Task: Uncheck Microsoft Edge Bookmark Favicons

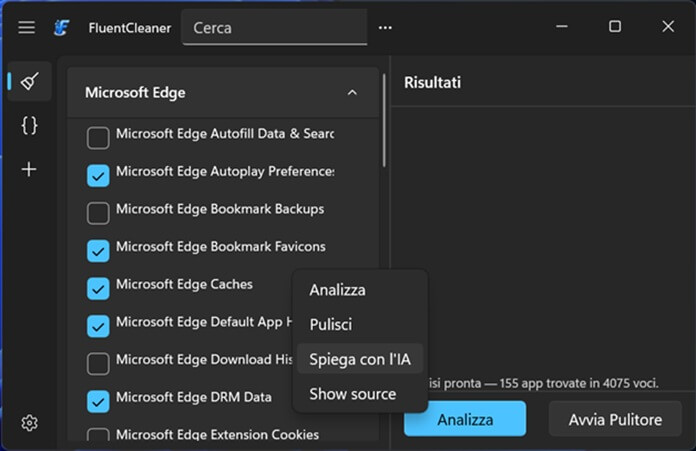Action: [x=98, y=251]
